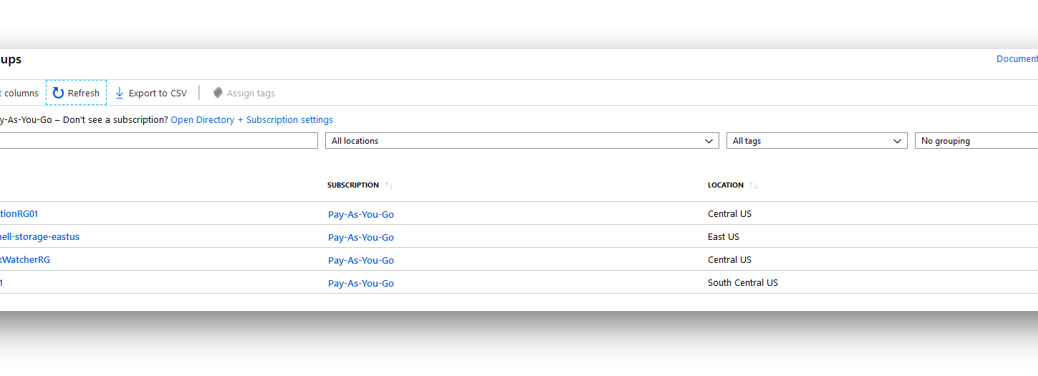
Task: Open the hell-storage-eastus resource group
Action: [40, 236]
